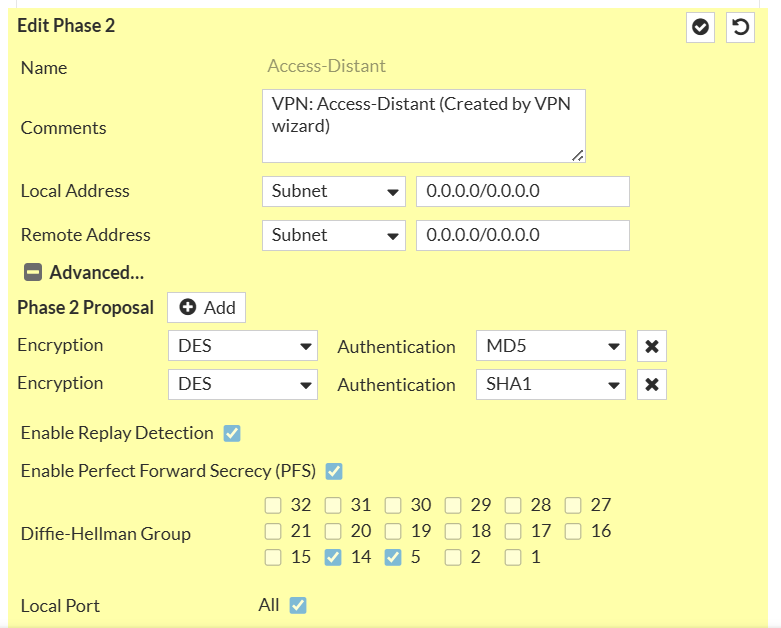Screen dimensions: 781x628
Task: Remove the DES-MD5 proposal row
Action: click(652, 346)
